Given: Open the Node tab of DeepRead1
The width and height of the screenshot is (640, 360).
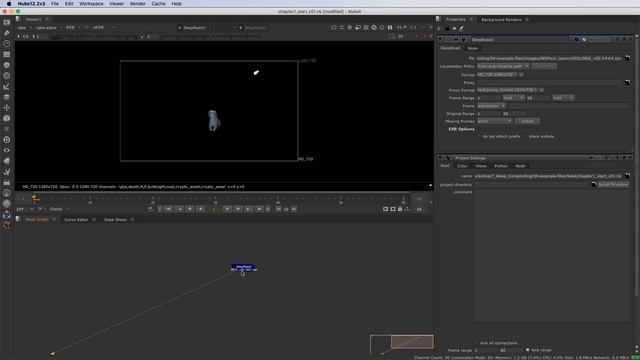Looking at the screenshot, I should [473, 48].
